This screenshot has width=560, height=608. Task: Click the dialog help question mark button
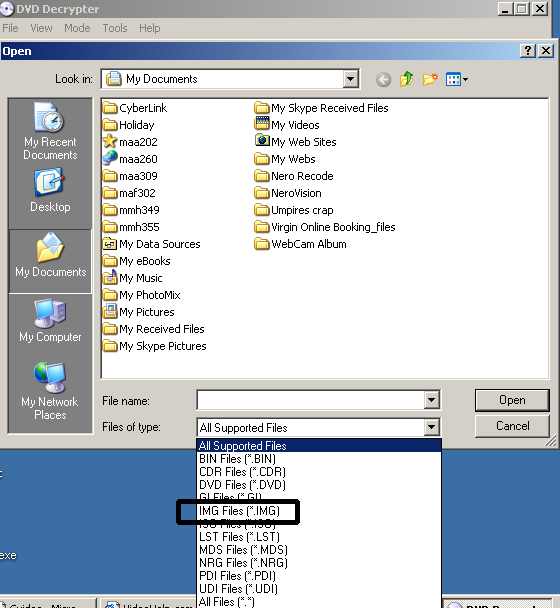527,50
